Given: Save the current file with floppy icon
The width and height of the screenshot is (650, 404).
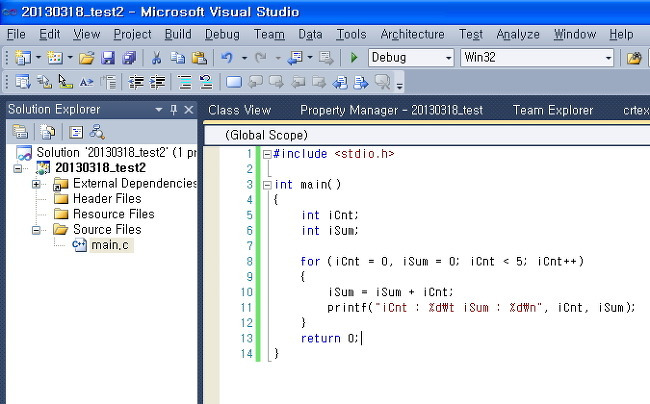Looking at the screenshot, I should [x=108, y=58].
